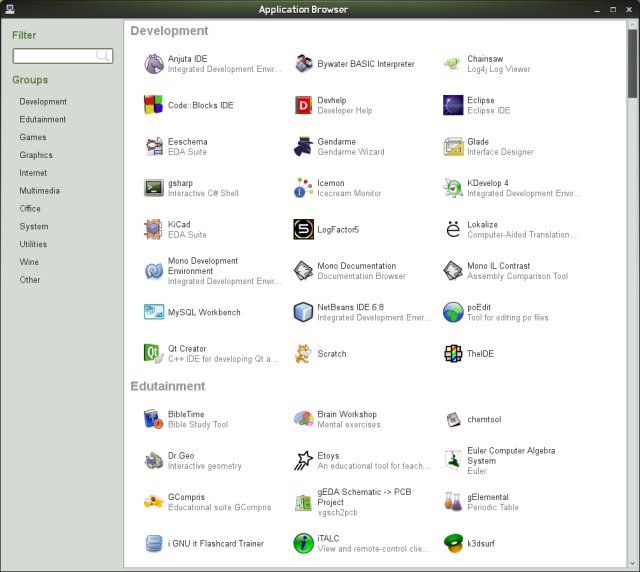
Task: Launch Eclipse IDE icon
Action: click(x=453, y=105)
